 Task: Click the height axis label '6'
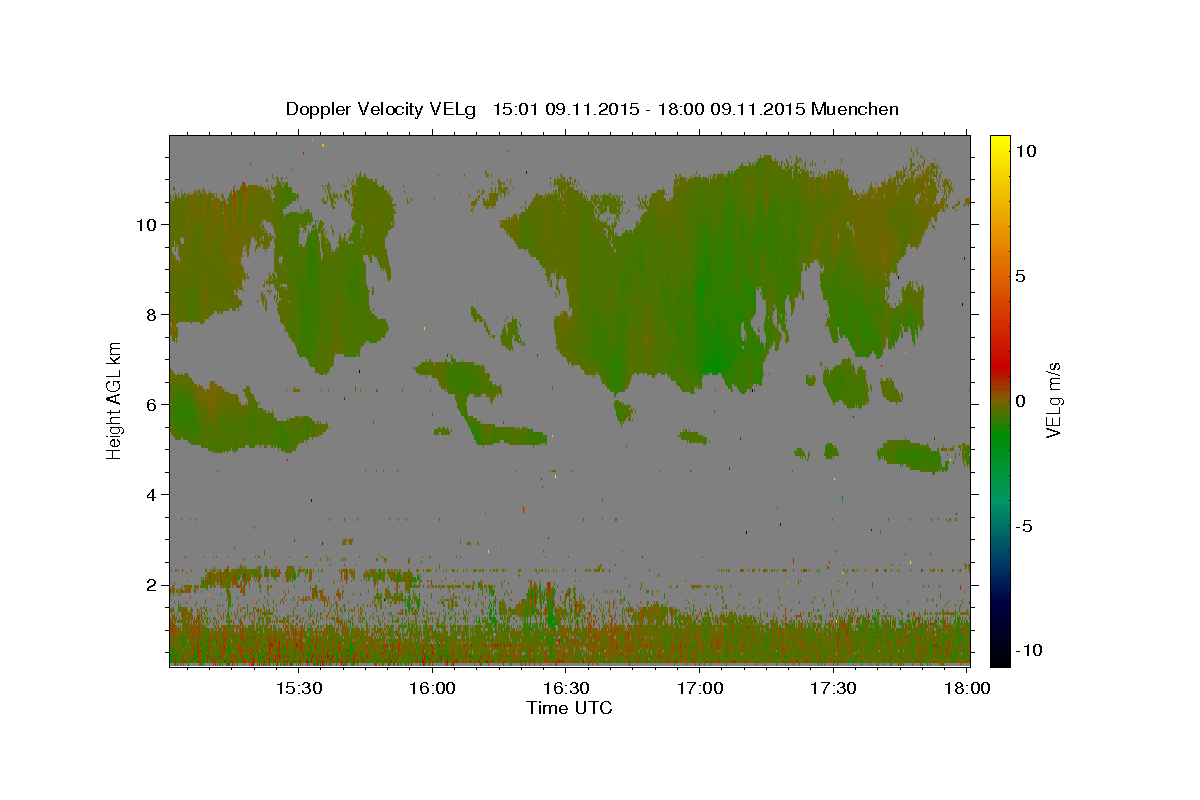(152, 404)
